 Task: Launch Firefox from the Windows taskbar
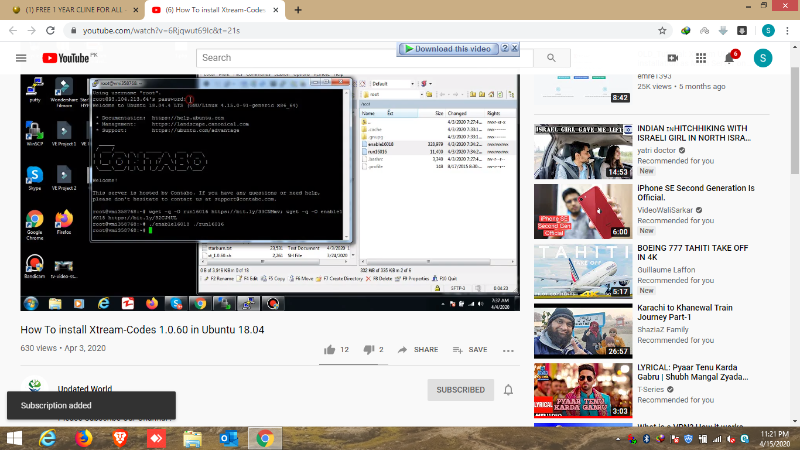[84, 439]
